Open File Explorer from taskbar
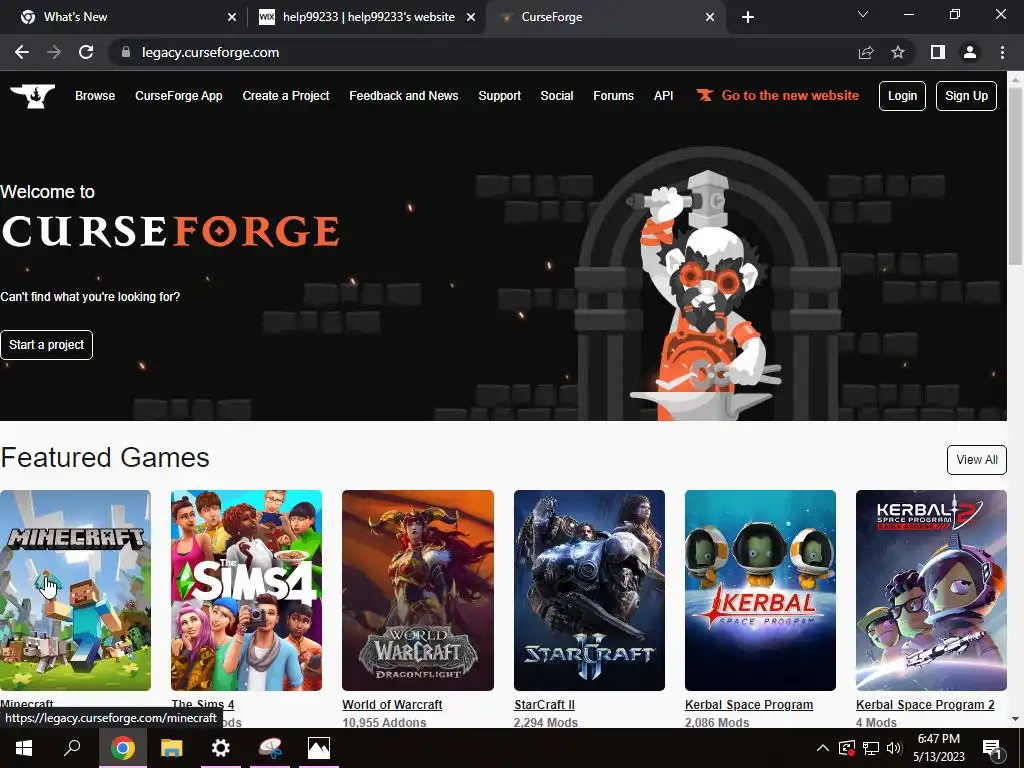 pyautogui.click(x=172, y=748)
